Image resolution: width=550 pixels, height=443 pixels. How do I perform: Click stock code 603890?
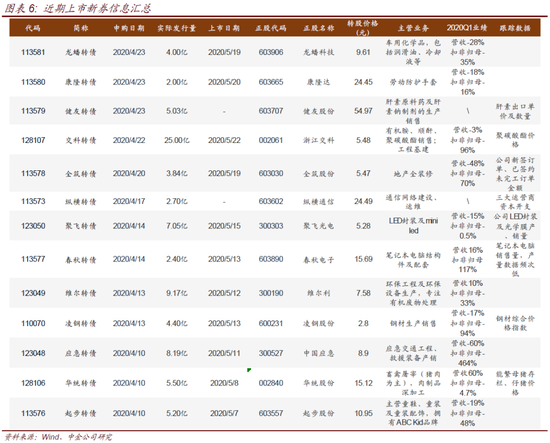tap(271, 259)
